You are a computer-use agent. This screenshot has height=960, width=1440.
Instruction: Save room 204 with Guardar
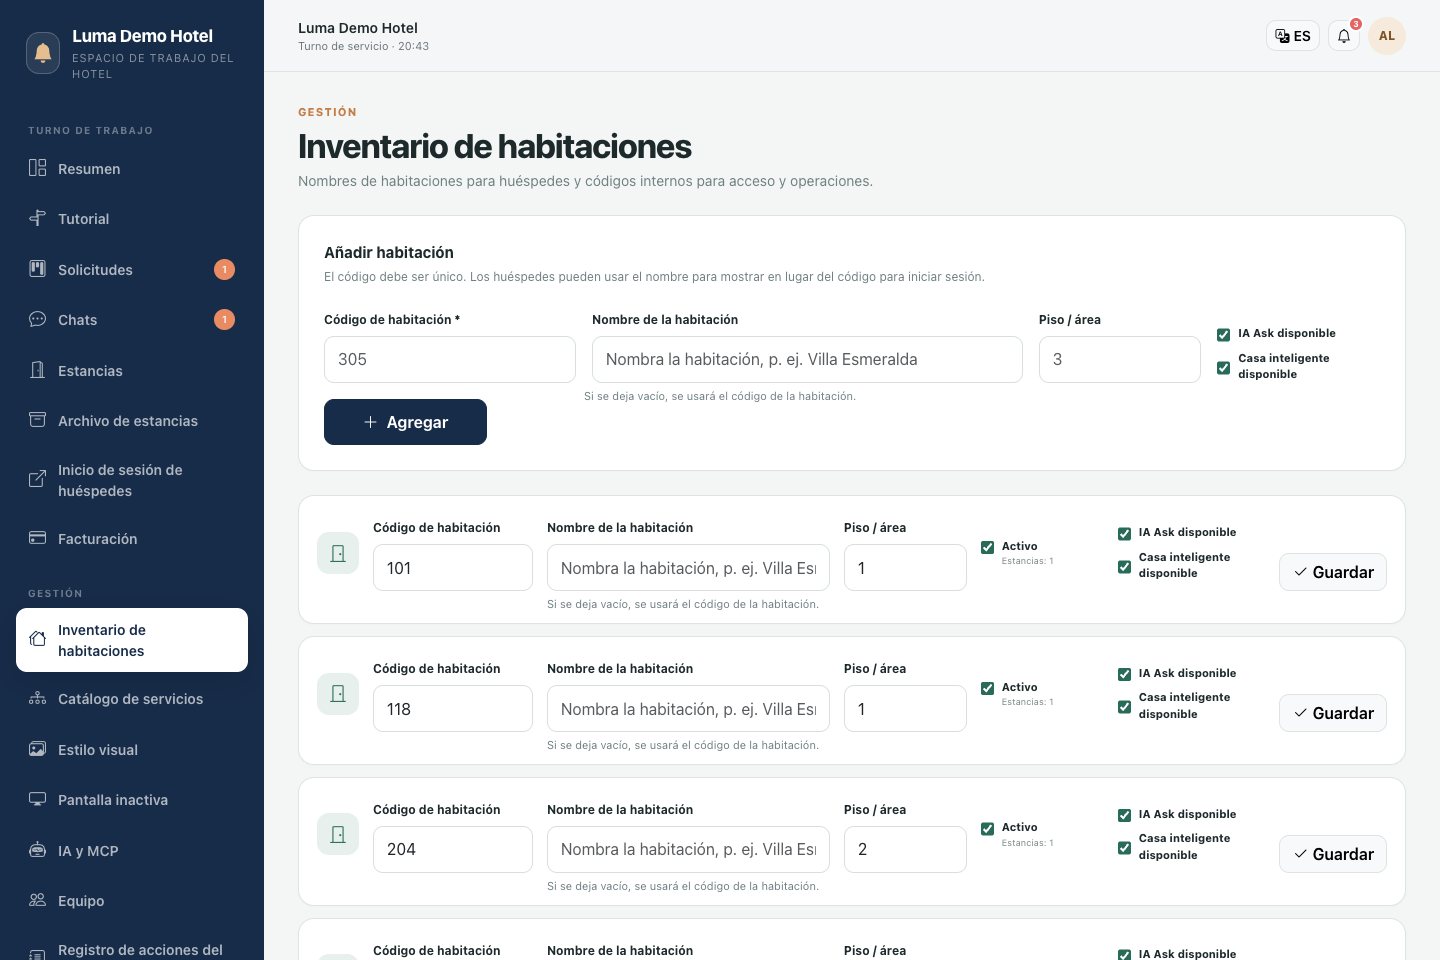point(1332,854)
